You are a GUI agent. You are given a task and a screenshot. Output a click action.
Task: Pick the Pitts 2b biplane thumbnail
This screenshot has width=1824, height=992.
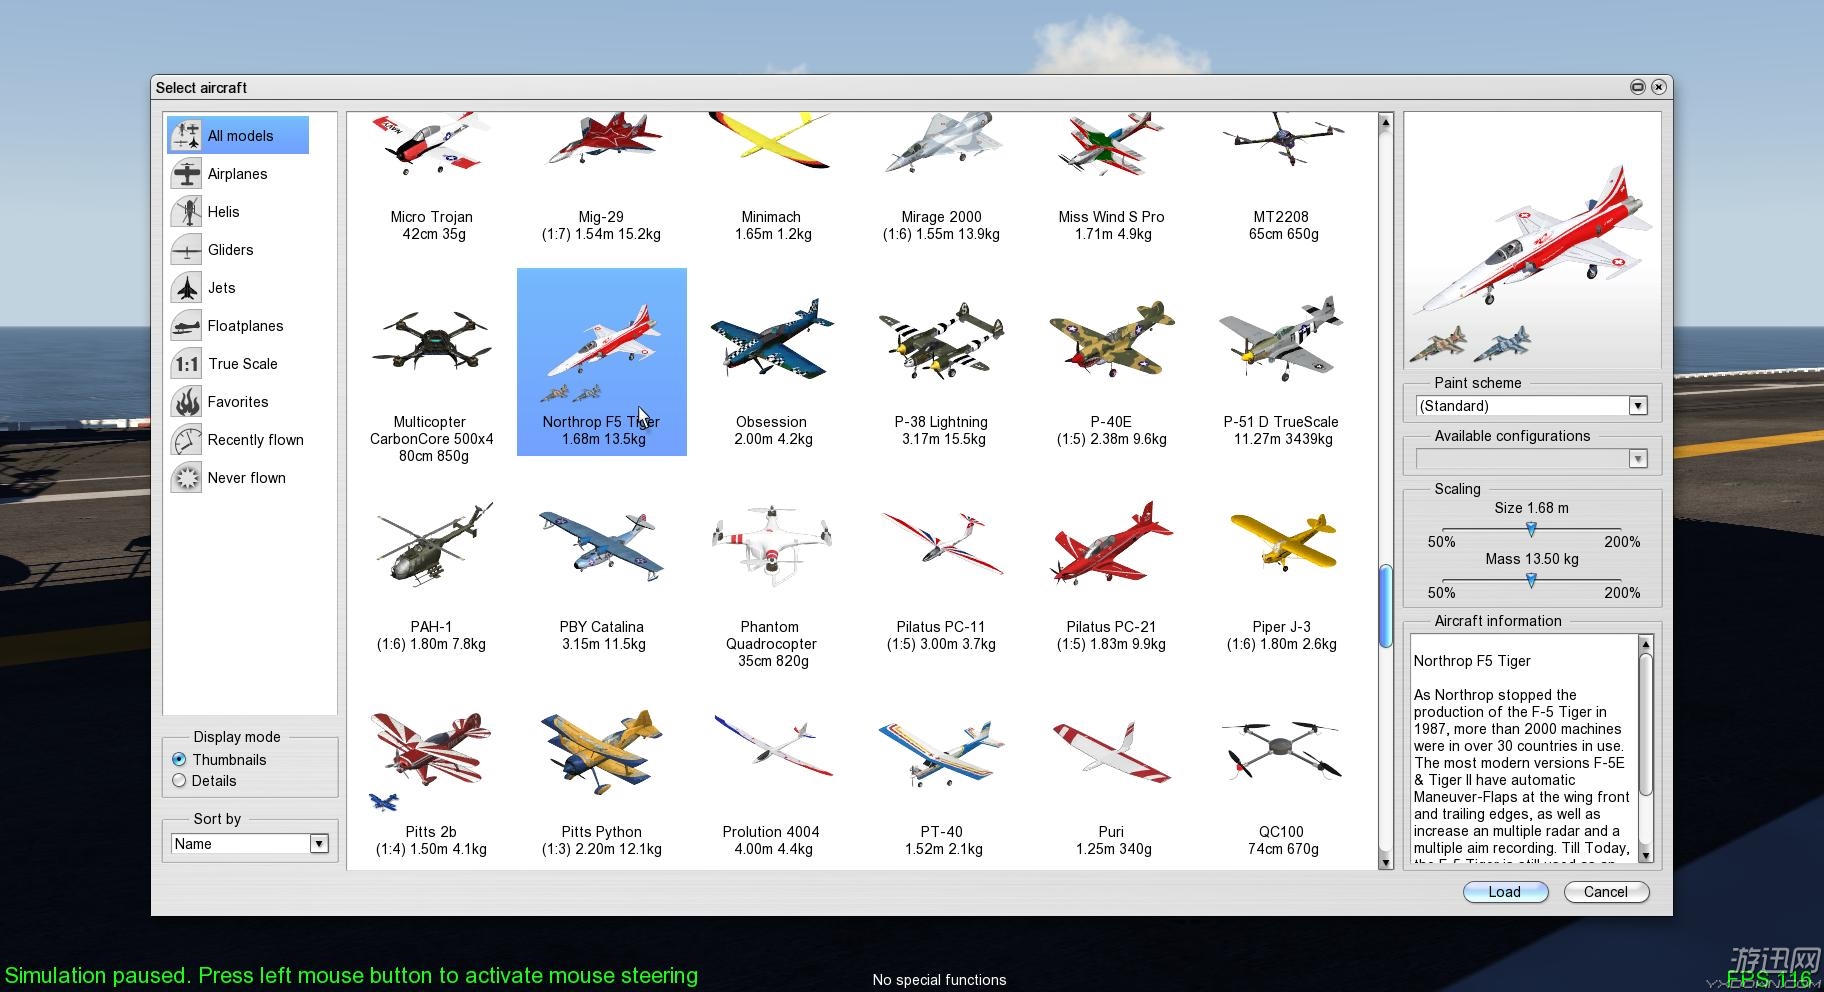431,748
